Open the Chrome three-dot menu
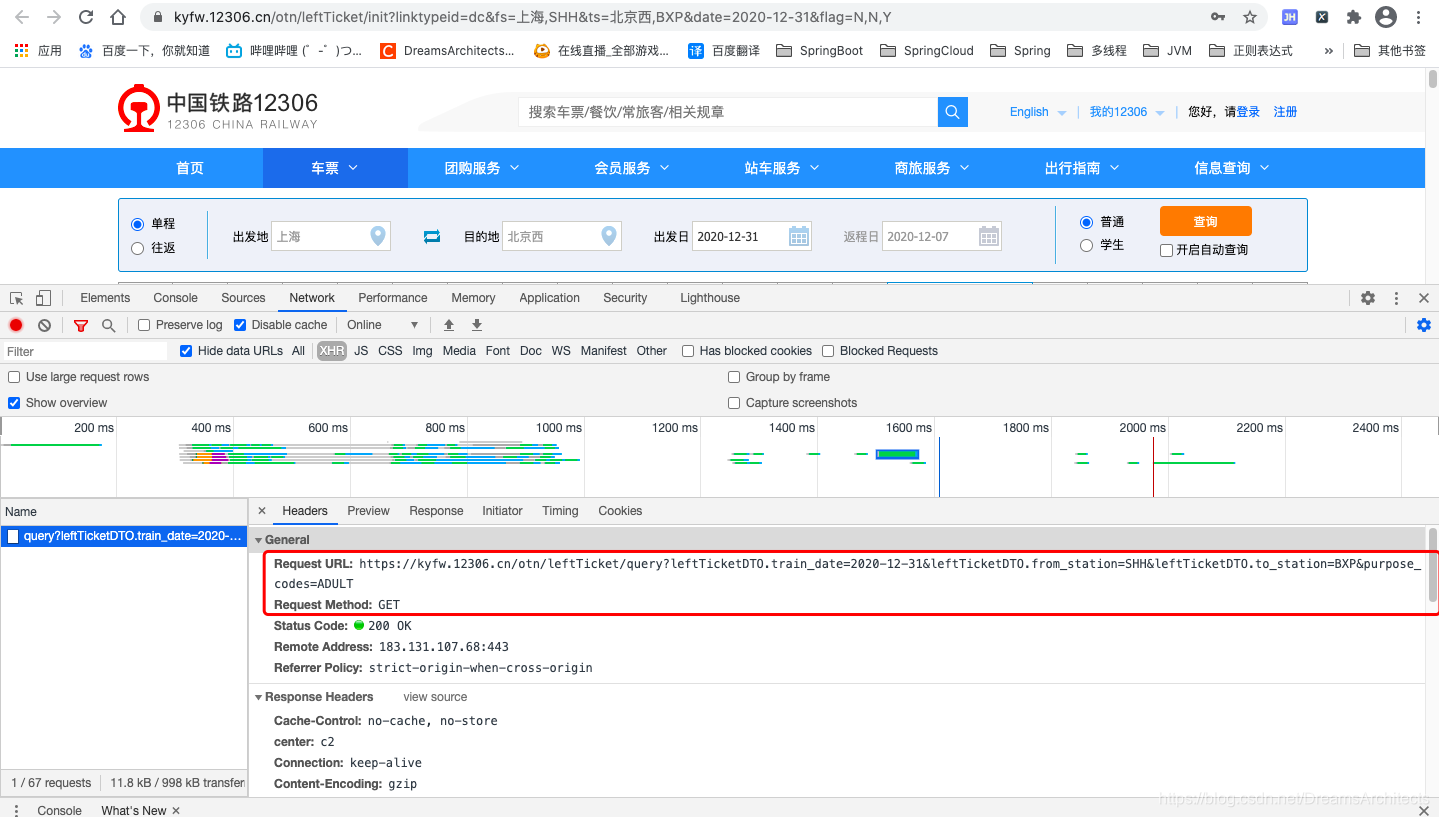Image resolution: width=1439 pixels, height=817 pixels. [1419, 17]
